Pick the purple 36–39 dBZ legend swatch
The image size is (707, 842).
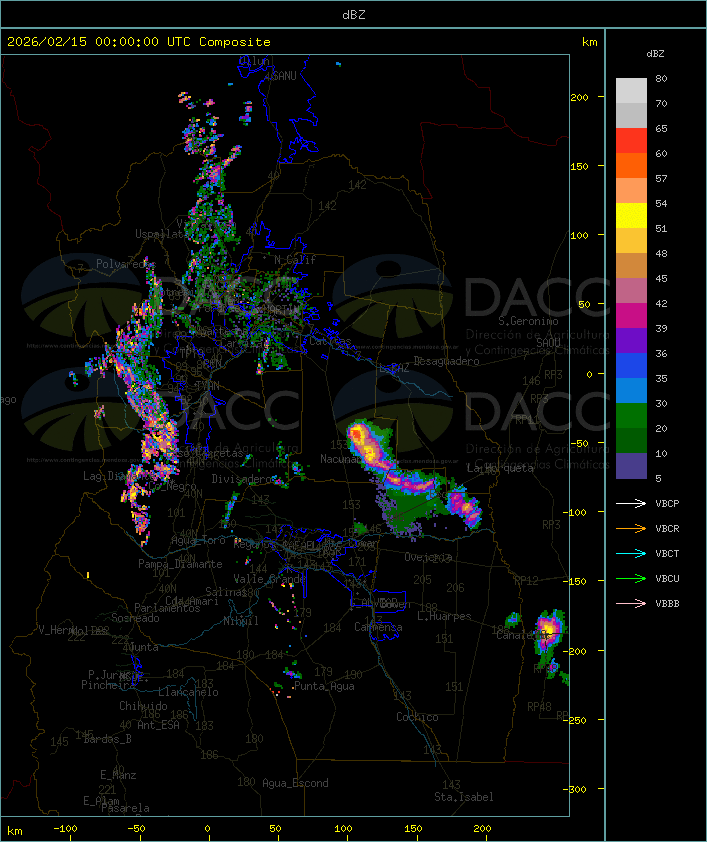631,340
